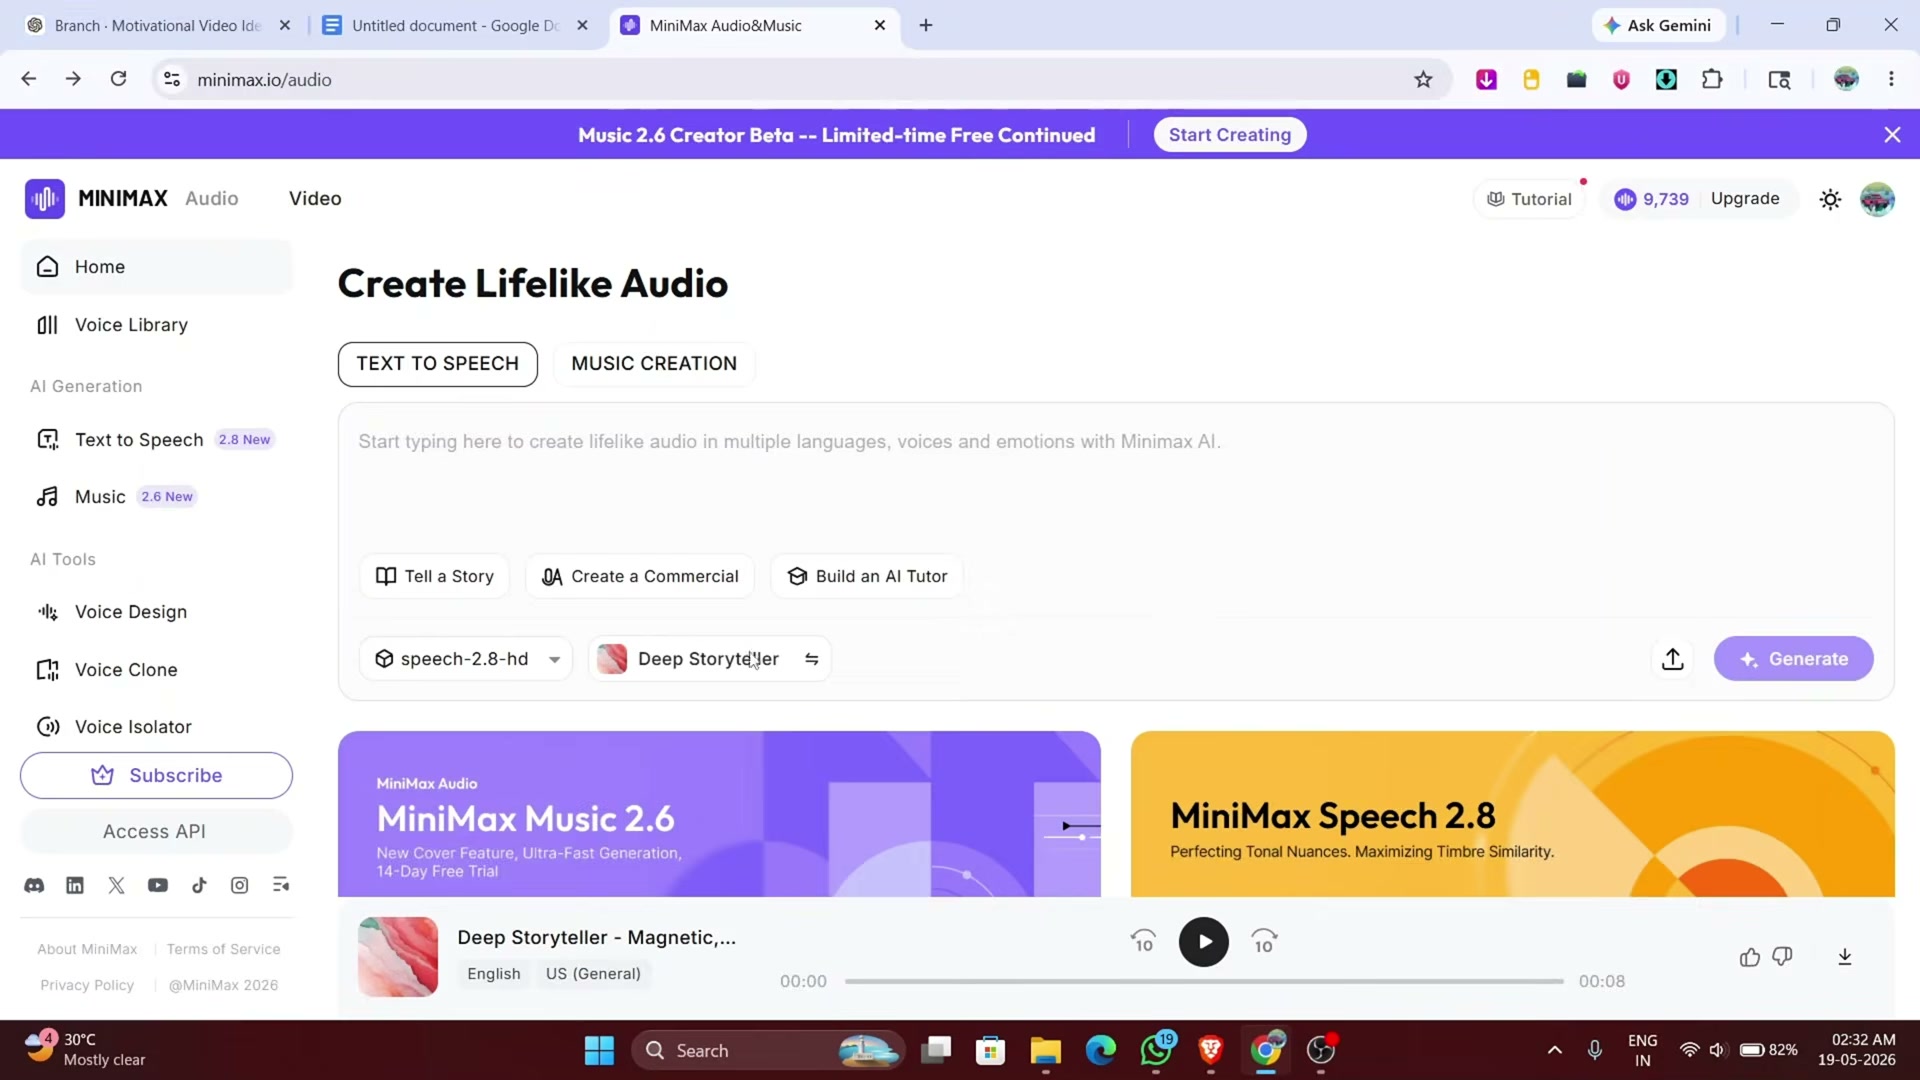Like the audio with thumbs up

(x=1750, y=957)
